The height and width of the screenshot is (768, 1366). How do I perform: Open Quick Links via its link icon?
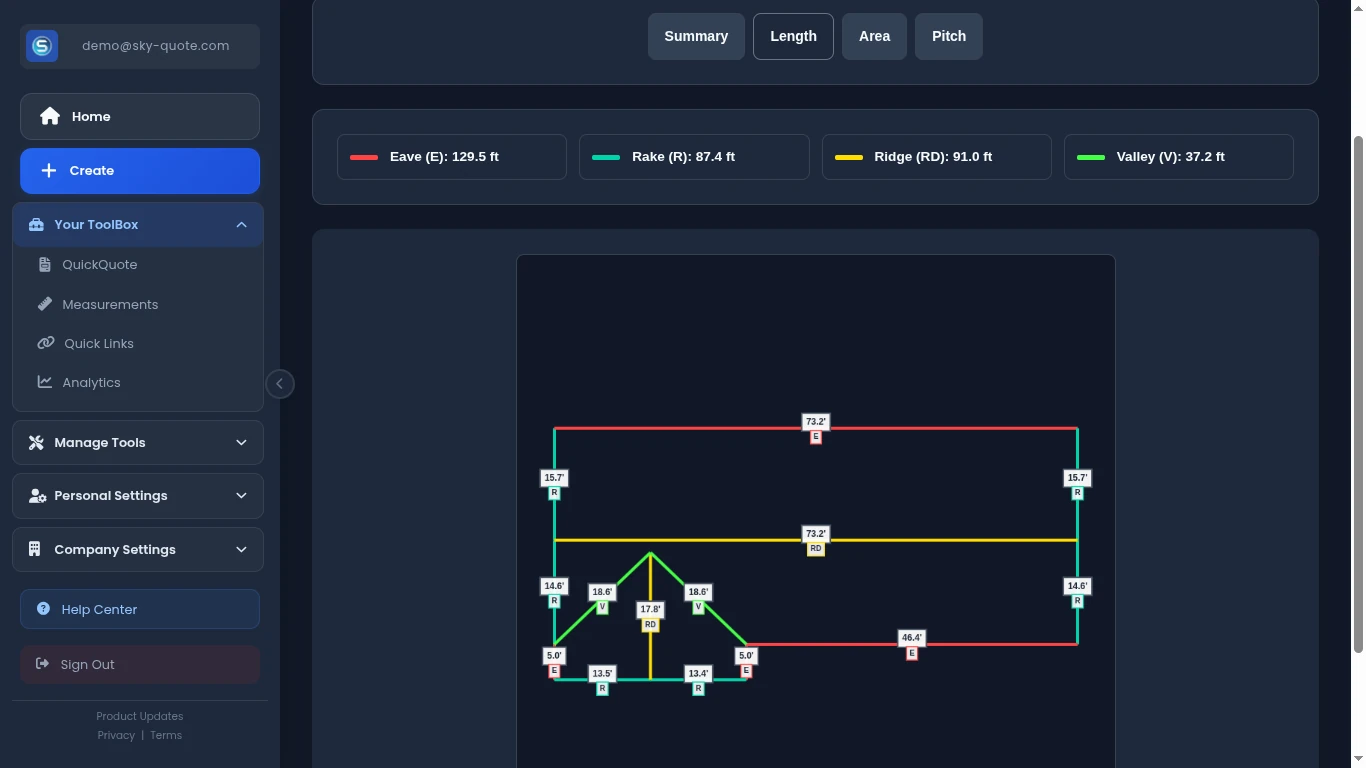(46, 343)
